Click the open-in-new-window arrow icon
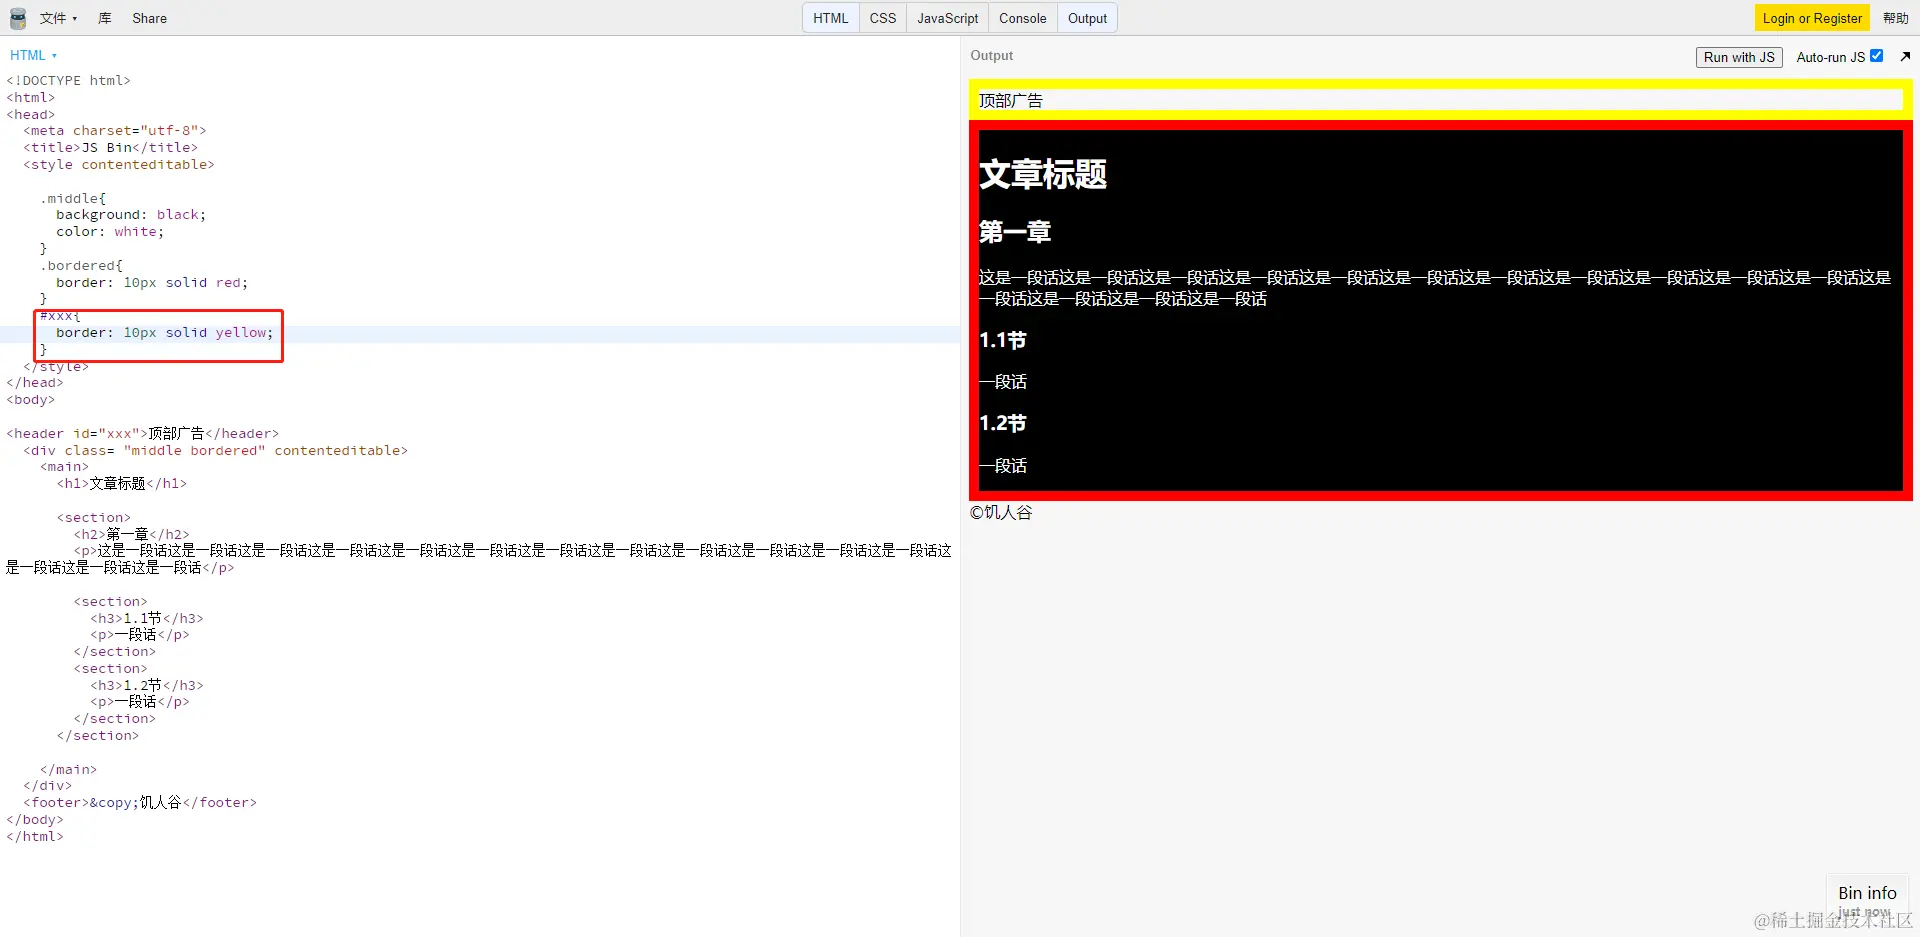This screenshot has width=1920, height=937. click(x=1906, y=56)
